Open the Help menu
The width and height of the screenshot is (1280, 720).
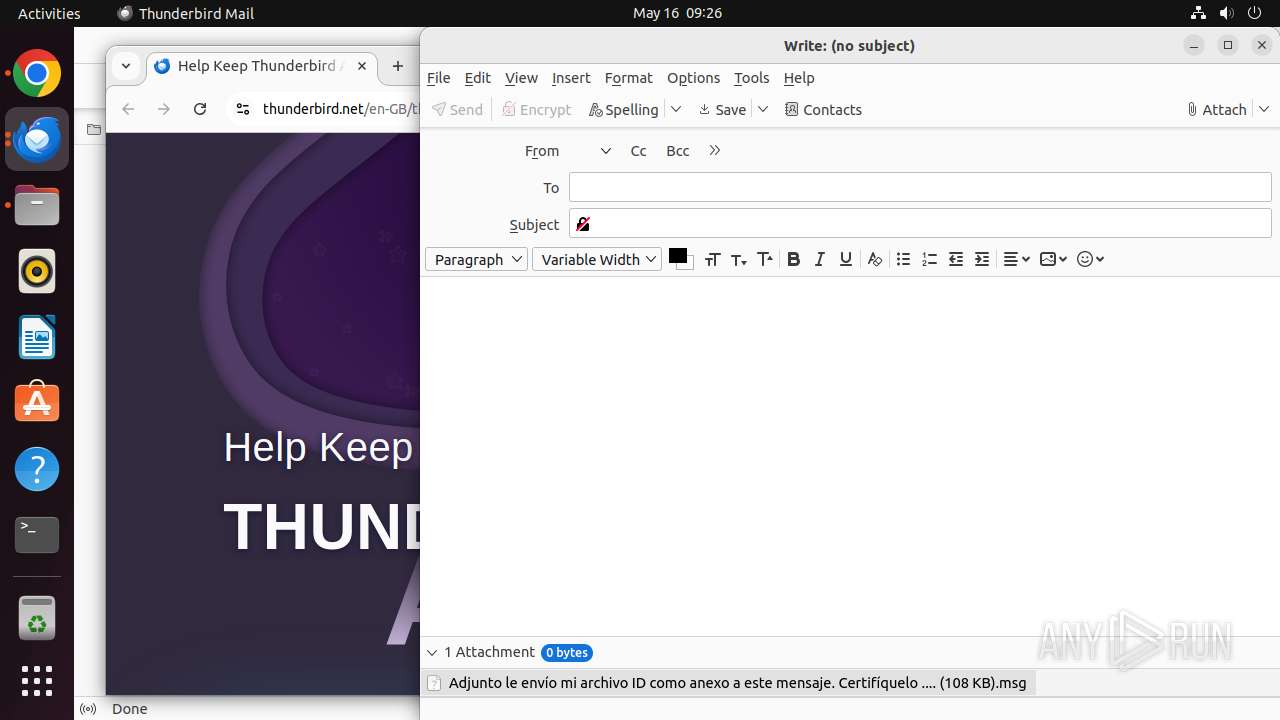799,77
